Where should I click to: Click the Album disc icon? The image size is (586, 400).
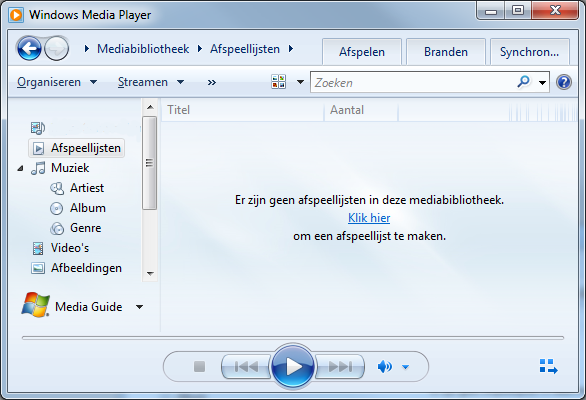coord(56,208)
